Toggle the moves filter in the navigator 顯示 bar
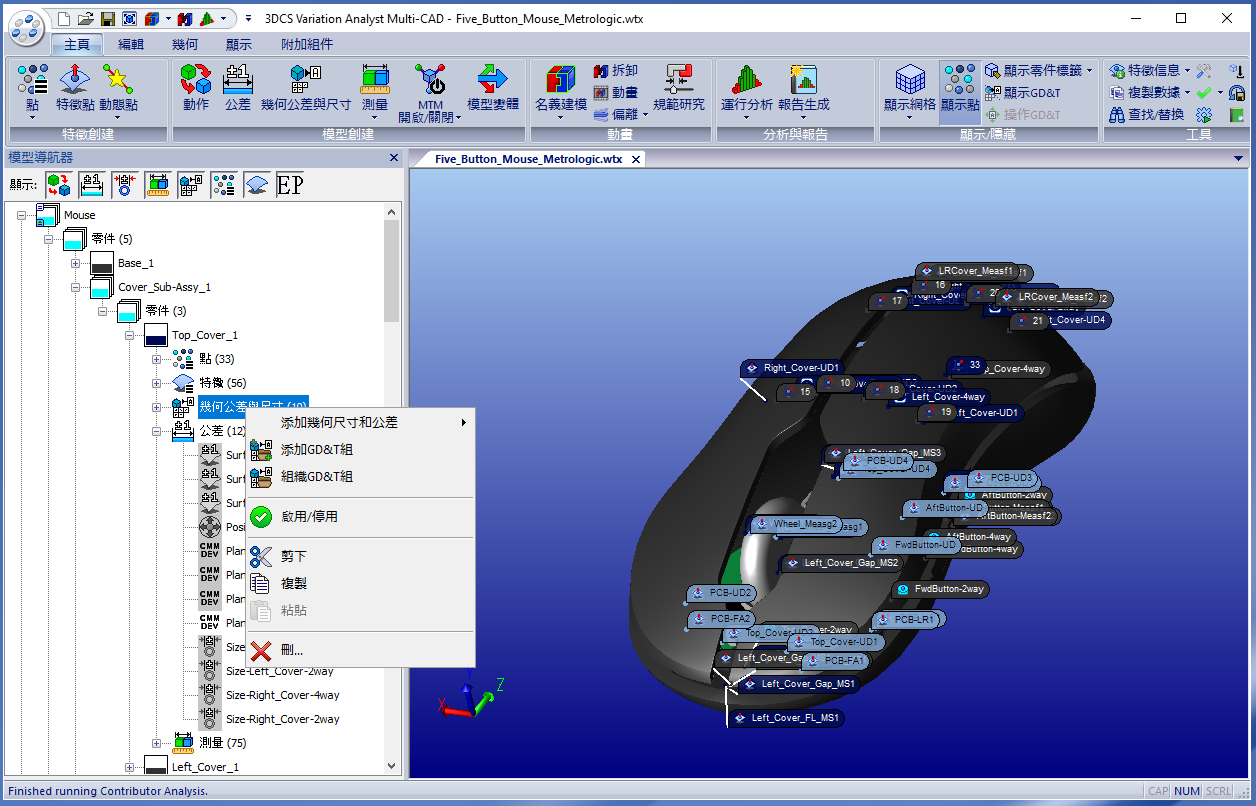Image resolution: width=1256 pixels, height=806 pixels. tap(59, 185)
